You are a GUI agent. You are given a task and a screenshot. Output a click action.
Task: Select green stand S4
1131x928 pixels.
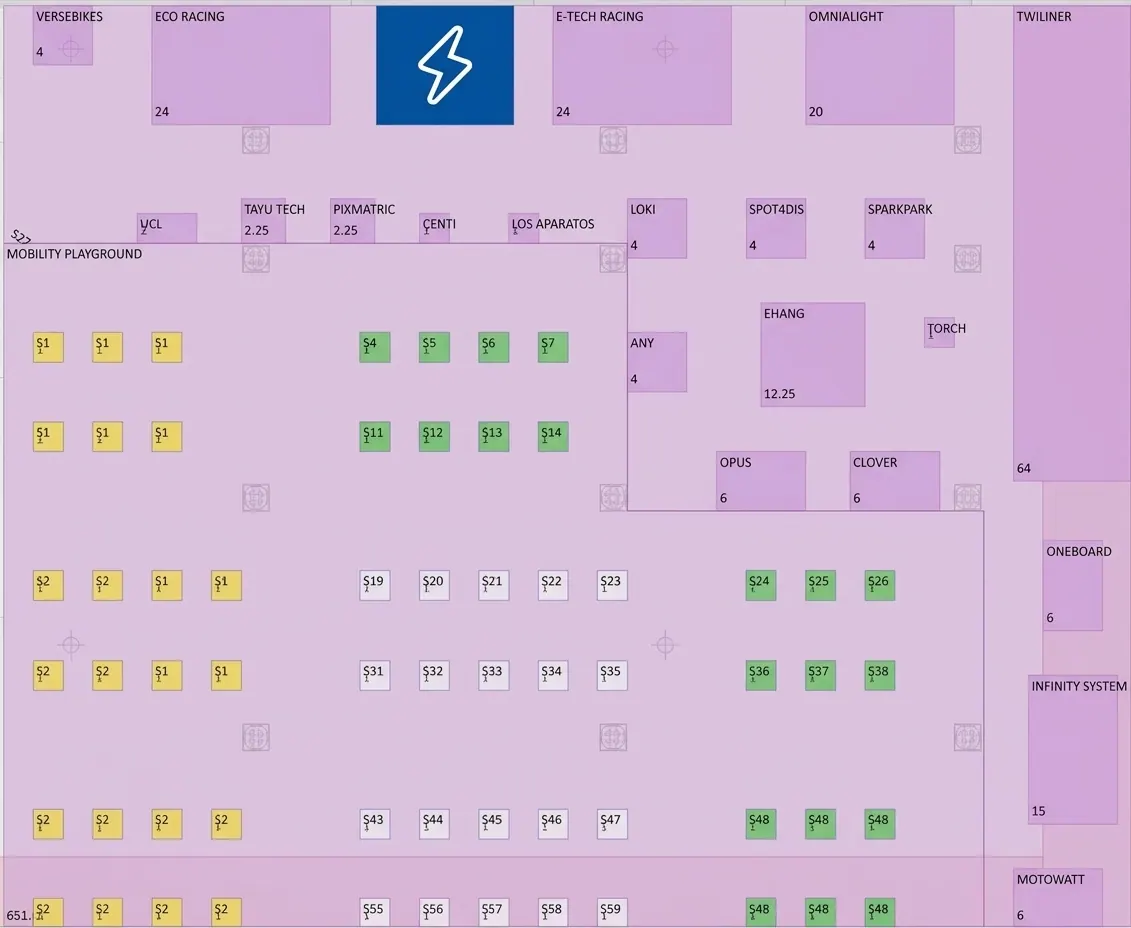pos(375,348)
